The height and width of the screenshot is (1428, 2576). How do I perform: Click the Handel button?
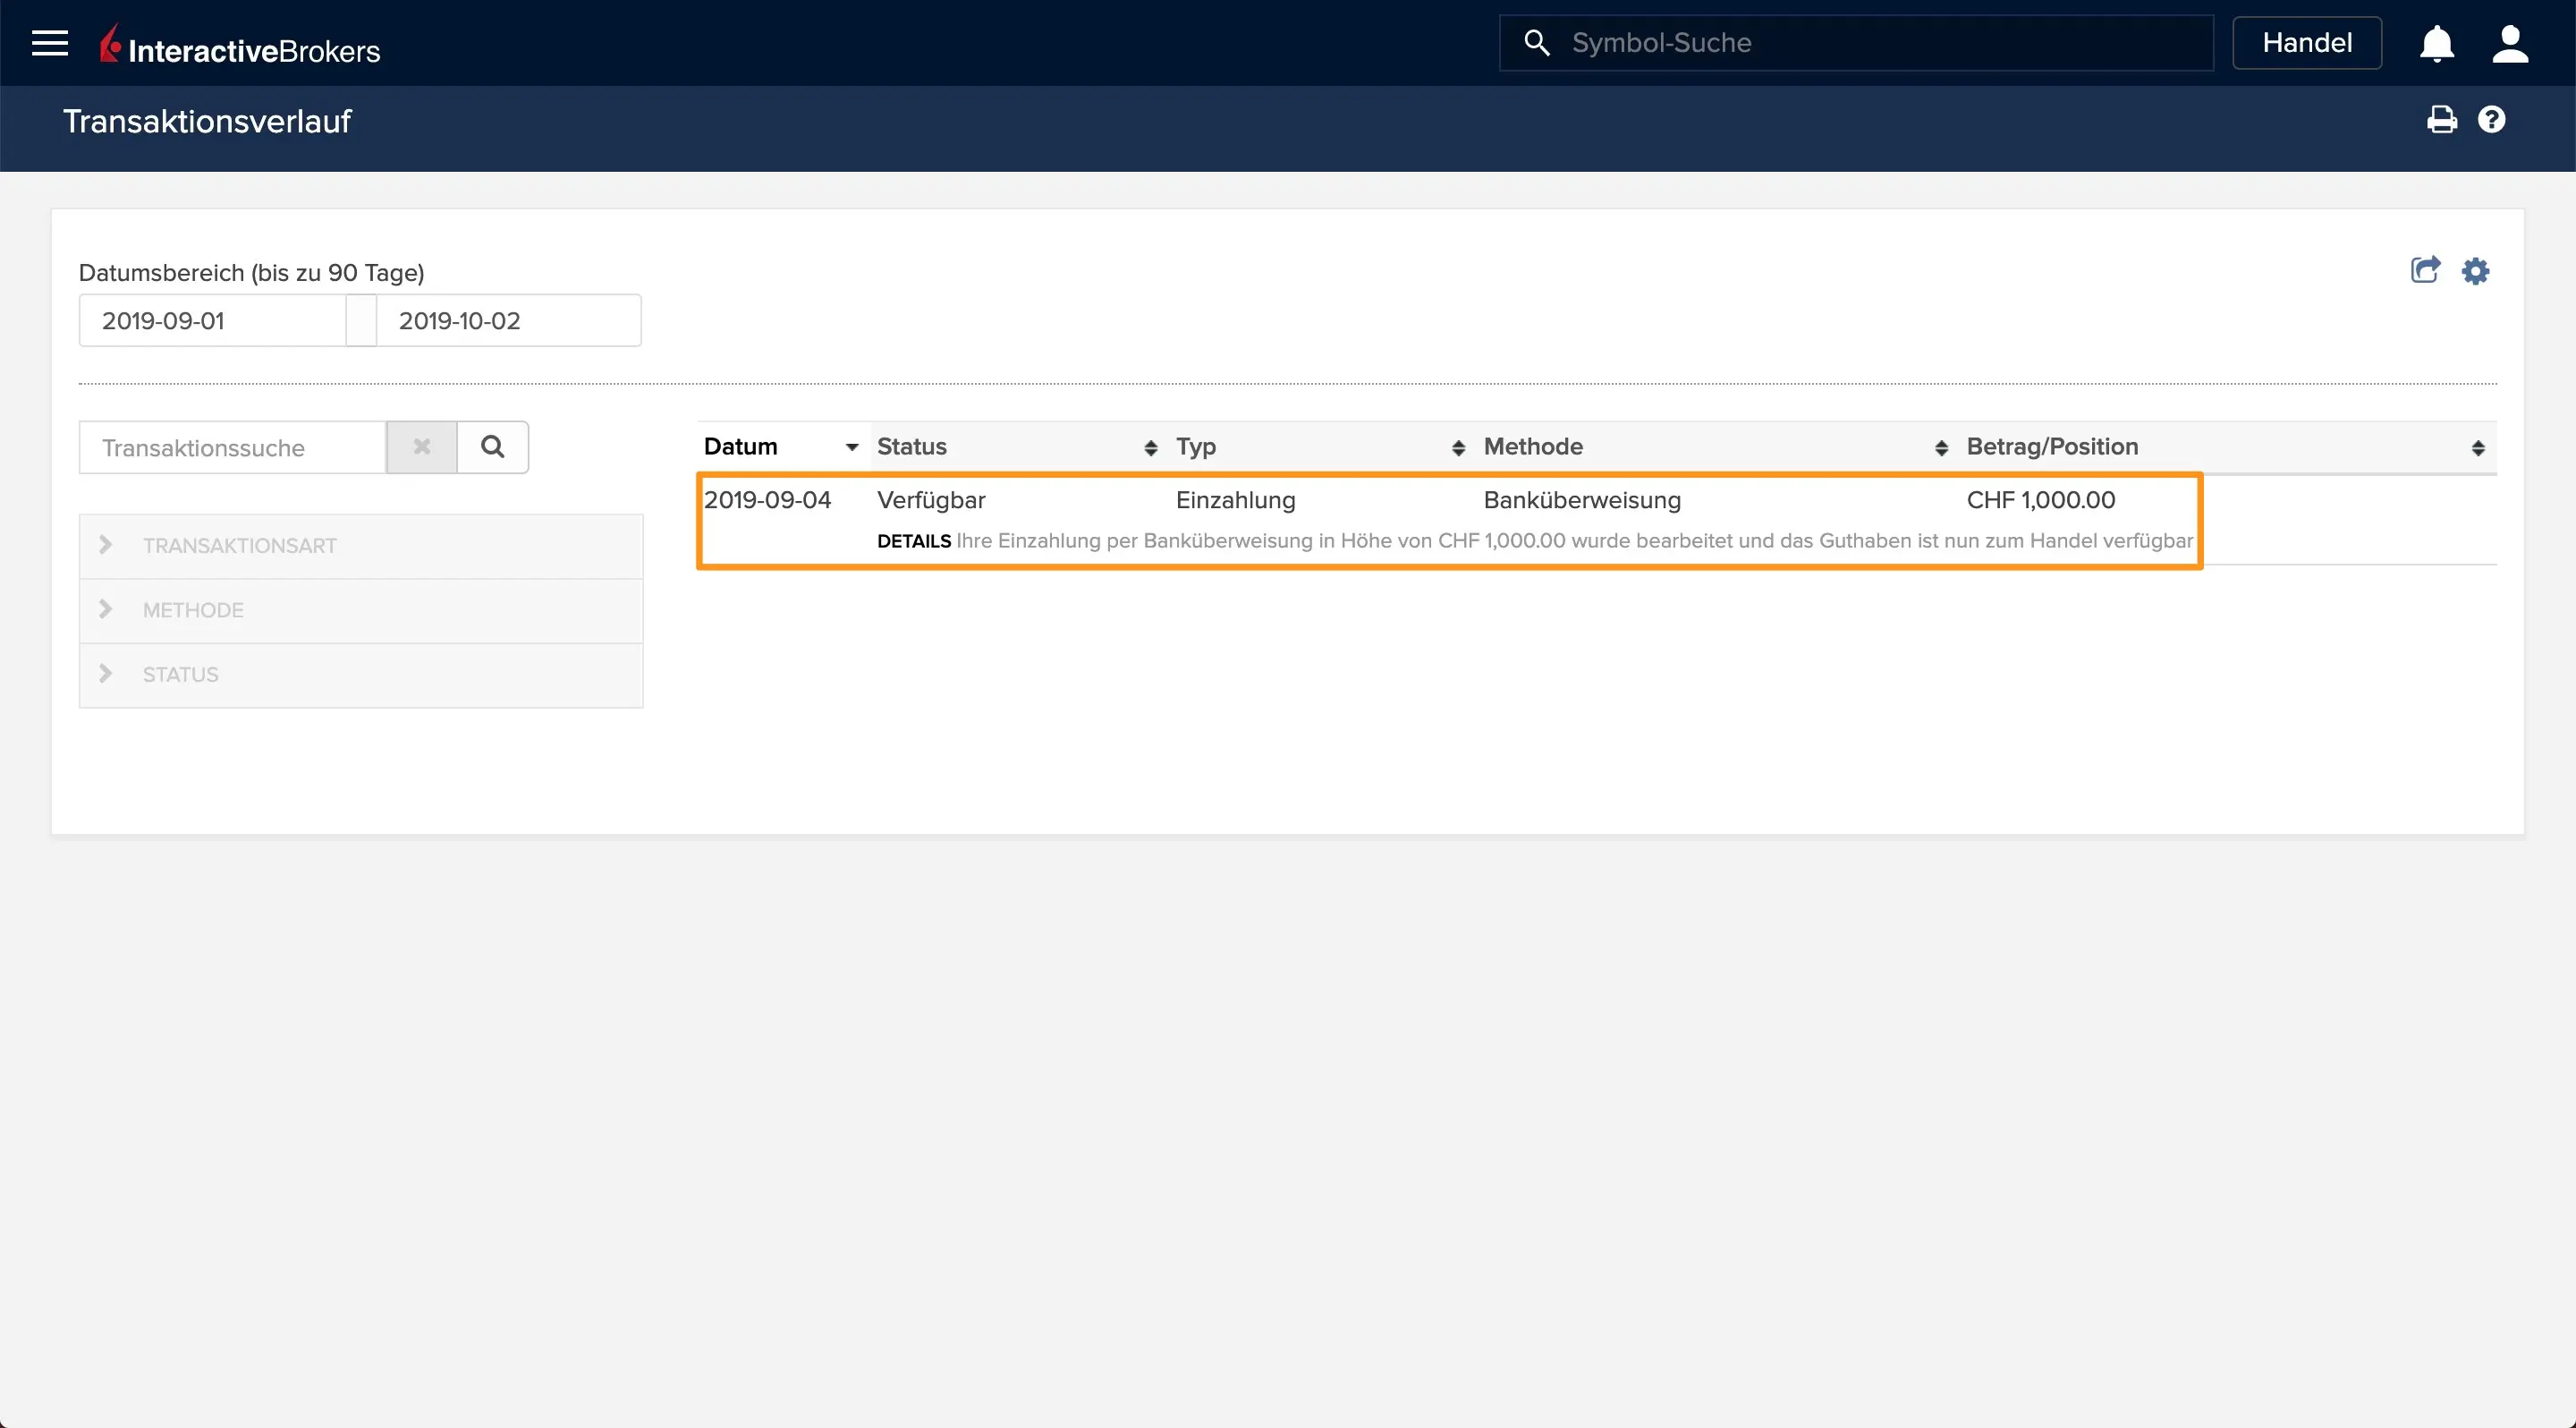(2306, 43)
